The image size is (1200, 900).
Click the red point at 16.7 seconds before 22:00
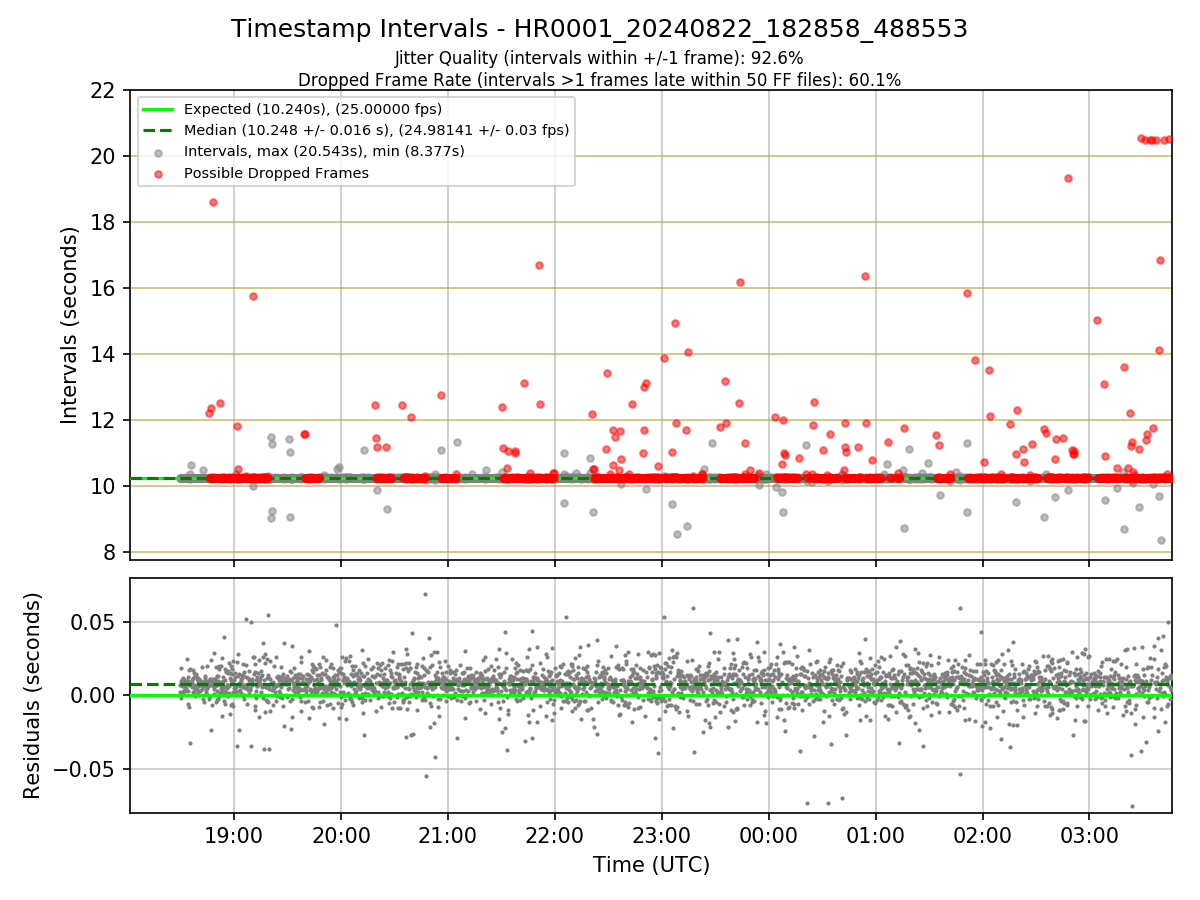(539, 265)
